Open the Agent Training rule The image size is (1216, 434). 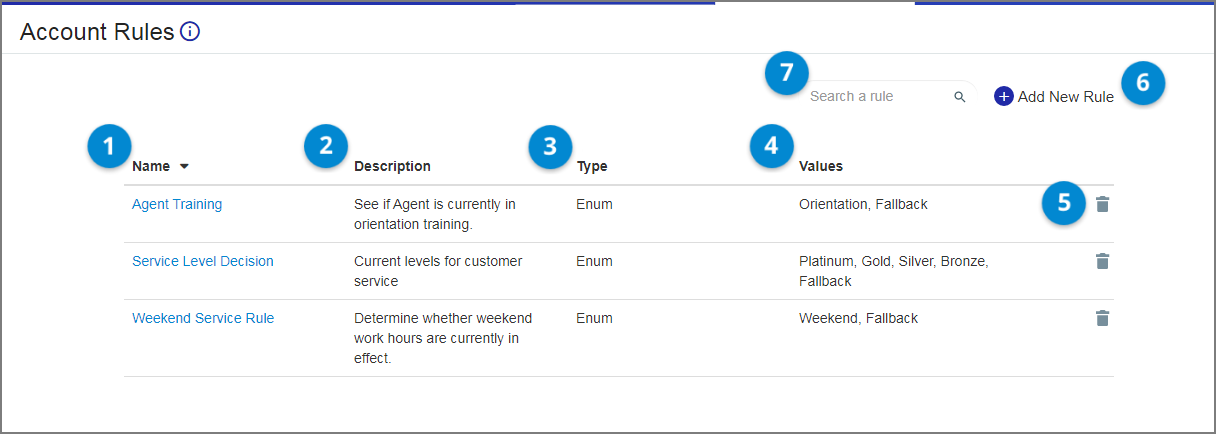(x=177, y=204)
